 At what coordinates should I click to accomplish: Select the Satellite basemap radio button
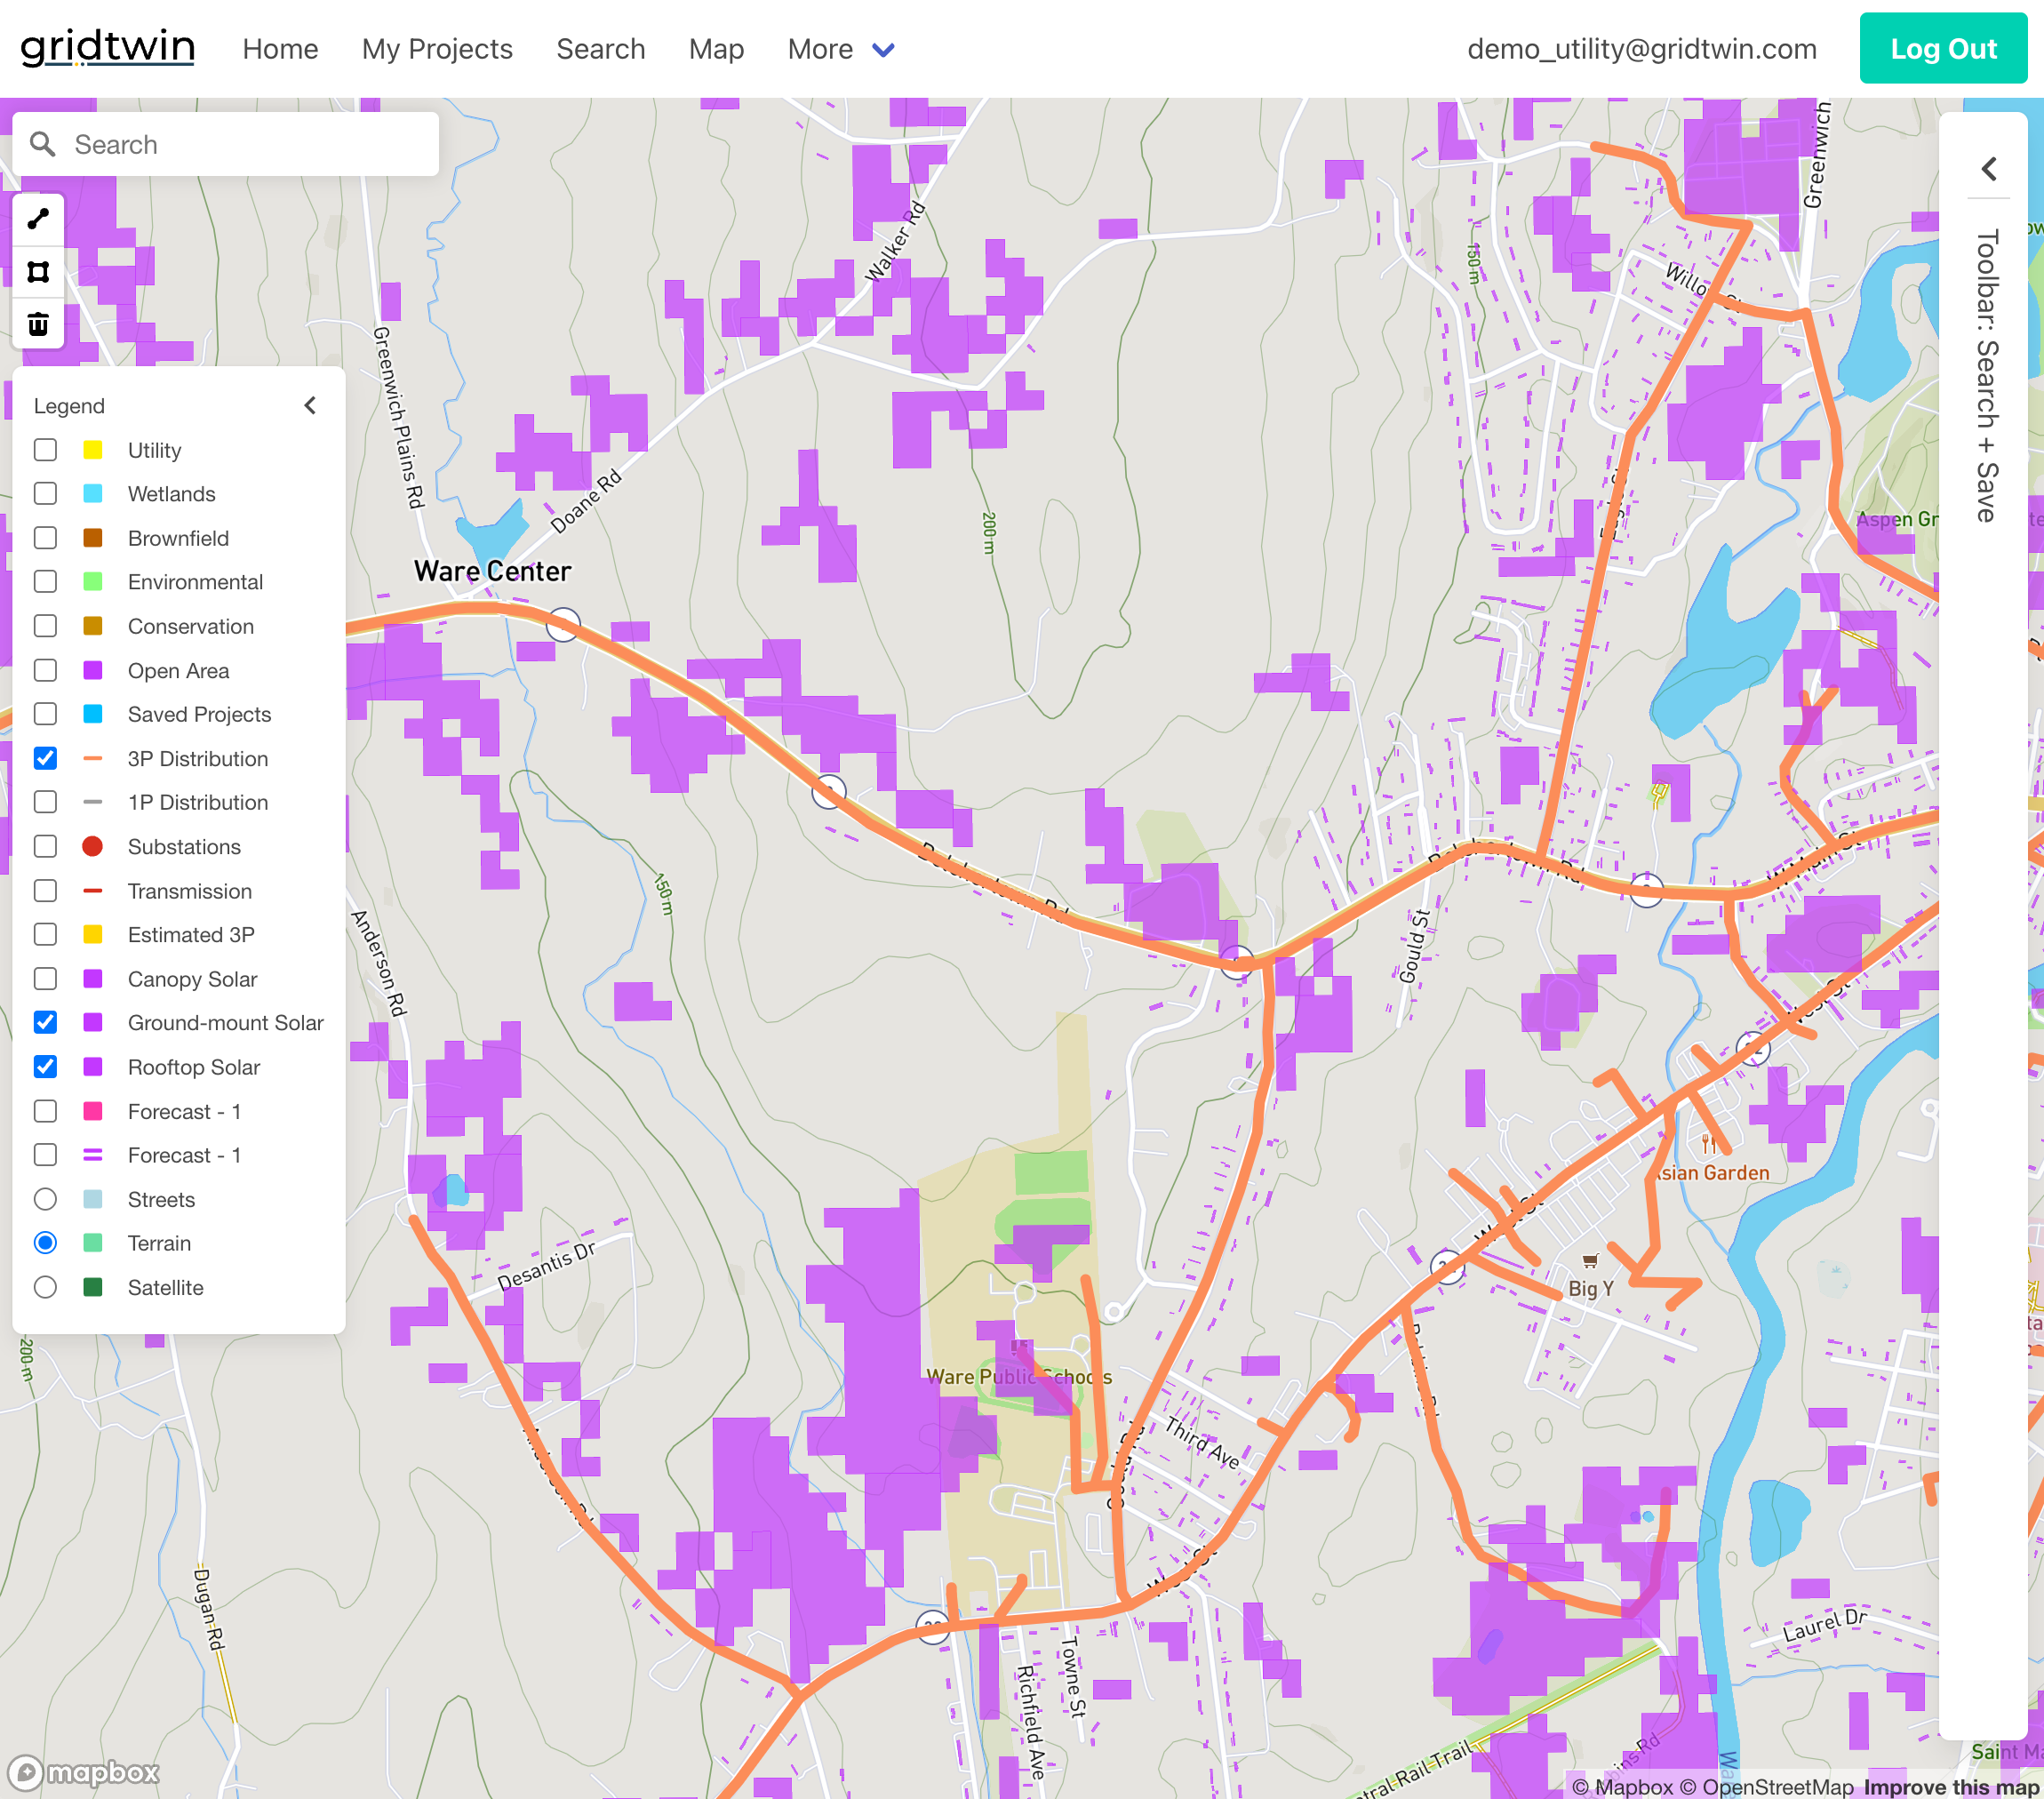tap(45, 1287)
